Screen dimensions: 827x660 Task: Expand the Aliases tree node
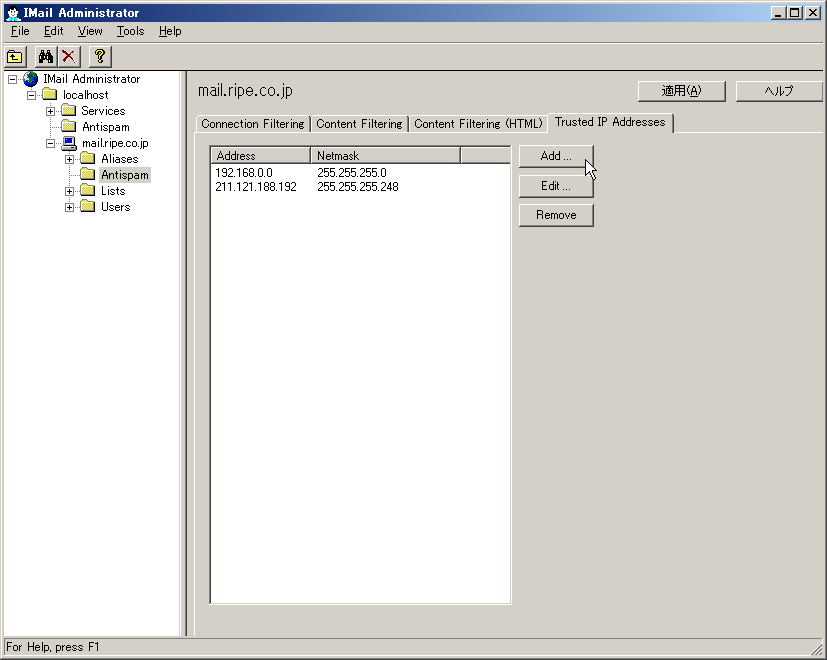[x=70, y=159]
